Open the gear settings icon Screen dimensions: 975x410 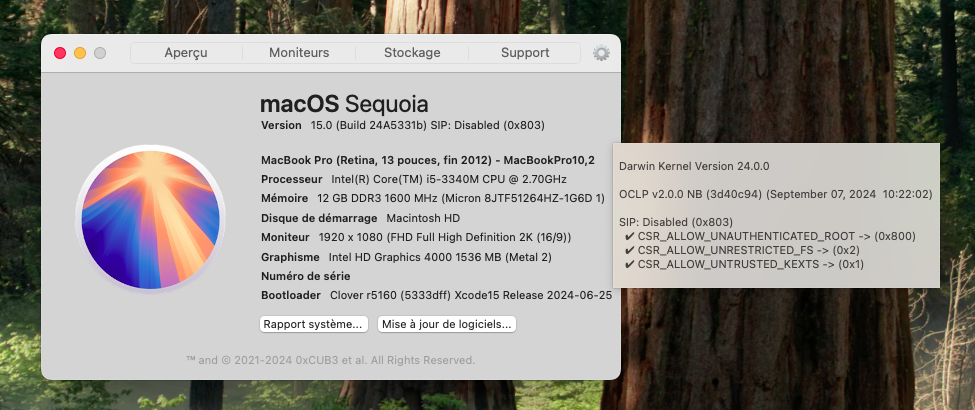tap(601, 53)
